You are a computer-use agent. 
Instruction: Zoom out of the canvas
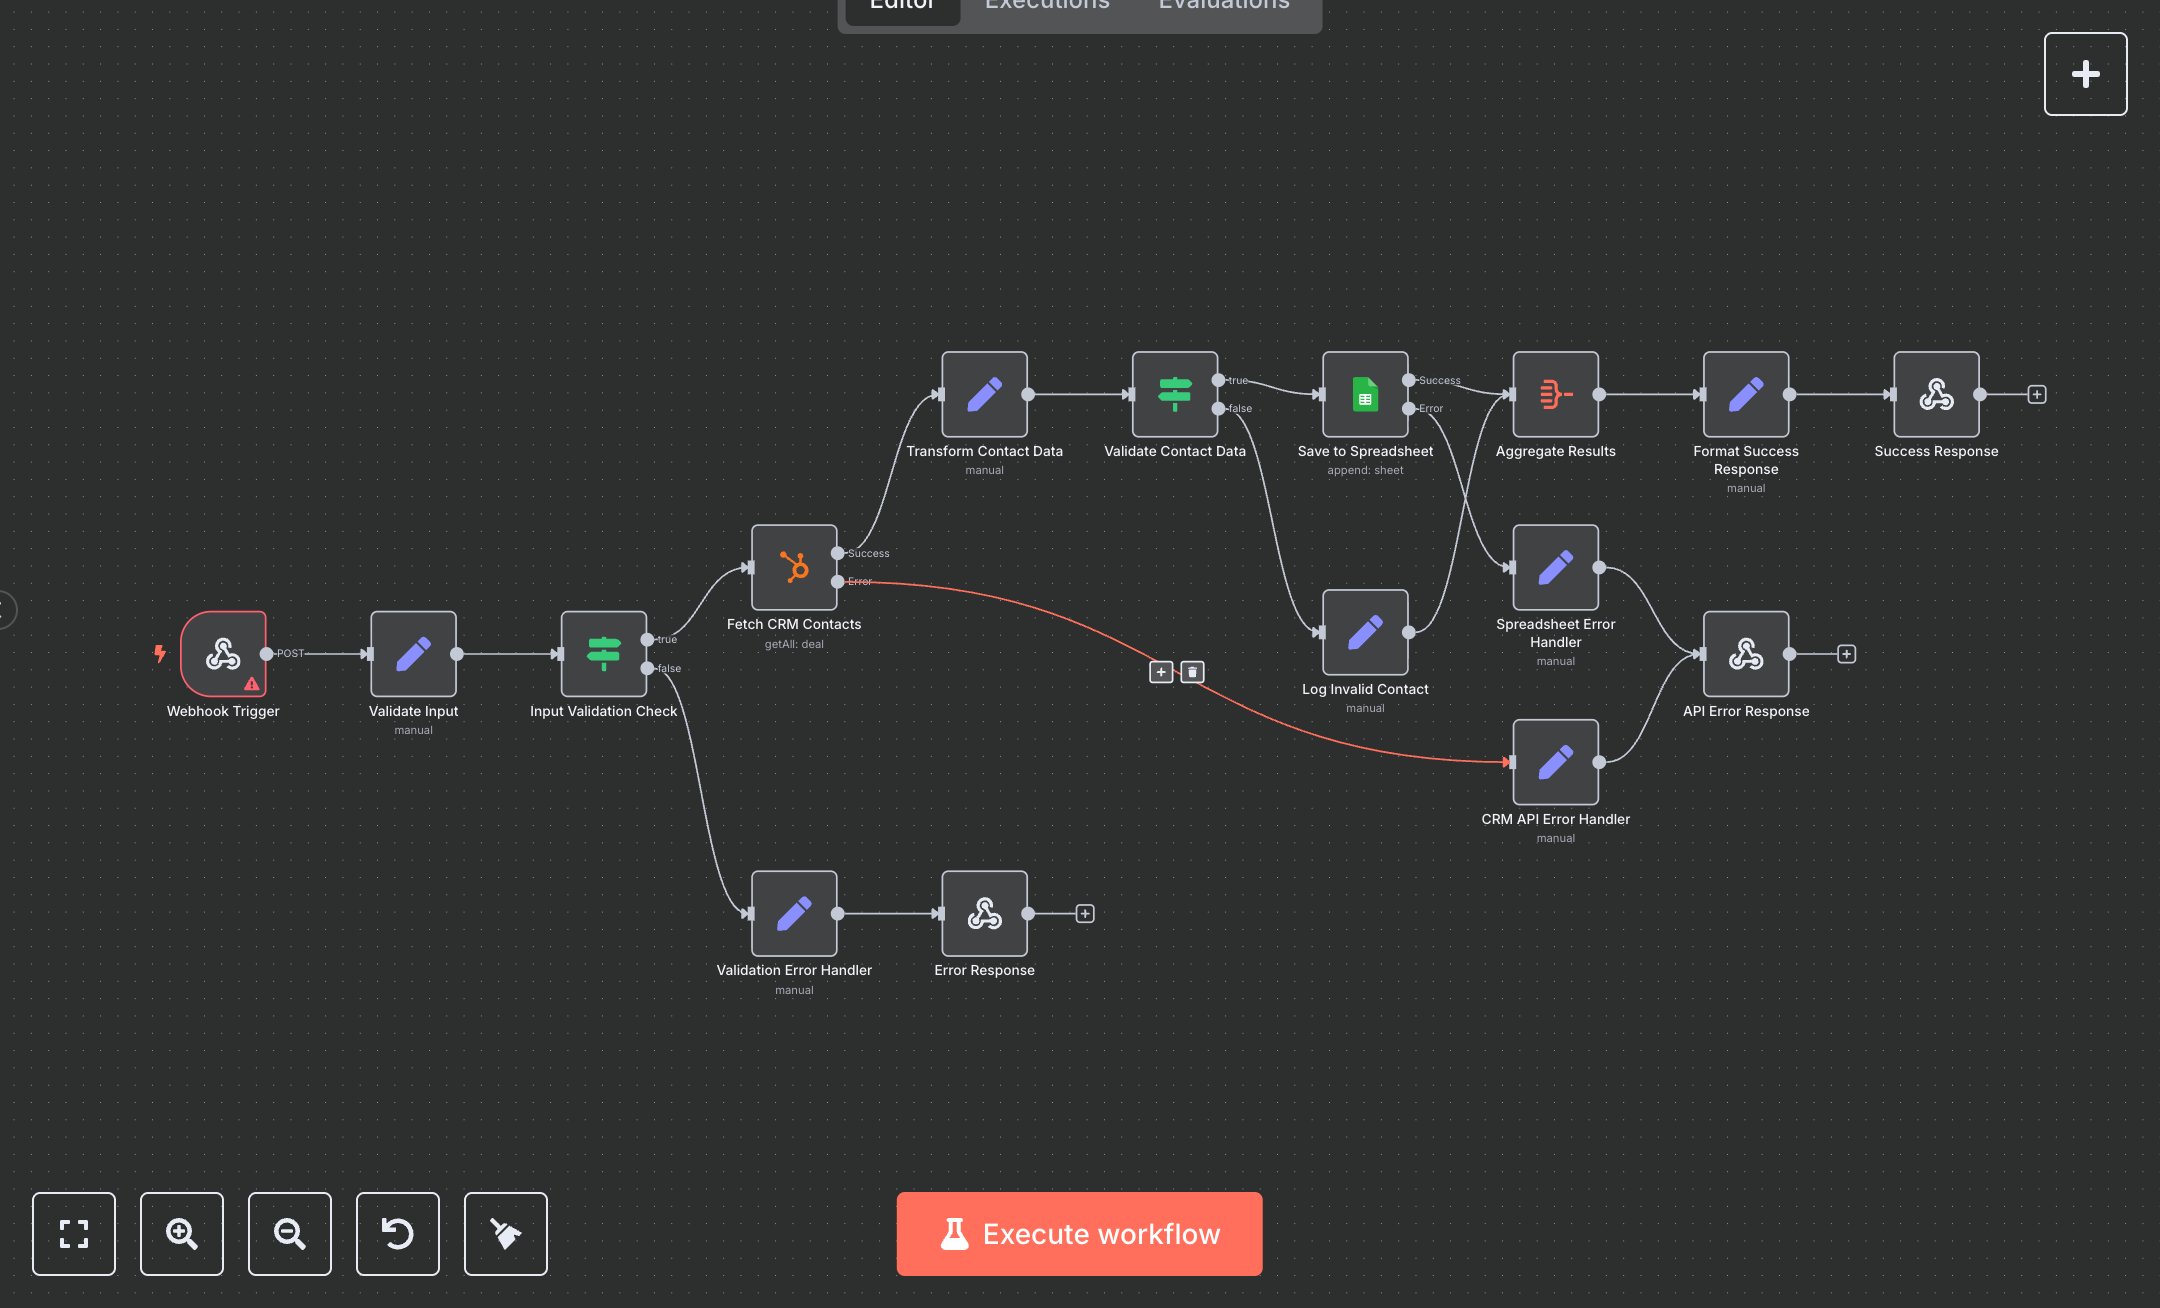pos(290,1234)
